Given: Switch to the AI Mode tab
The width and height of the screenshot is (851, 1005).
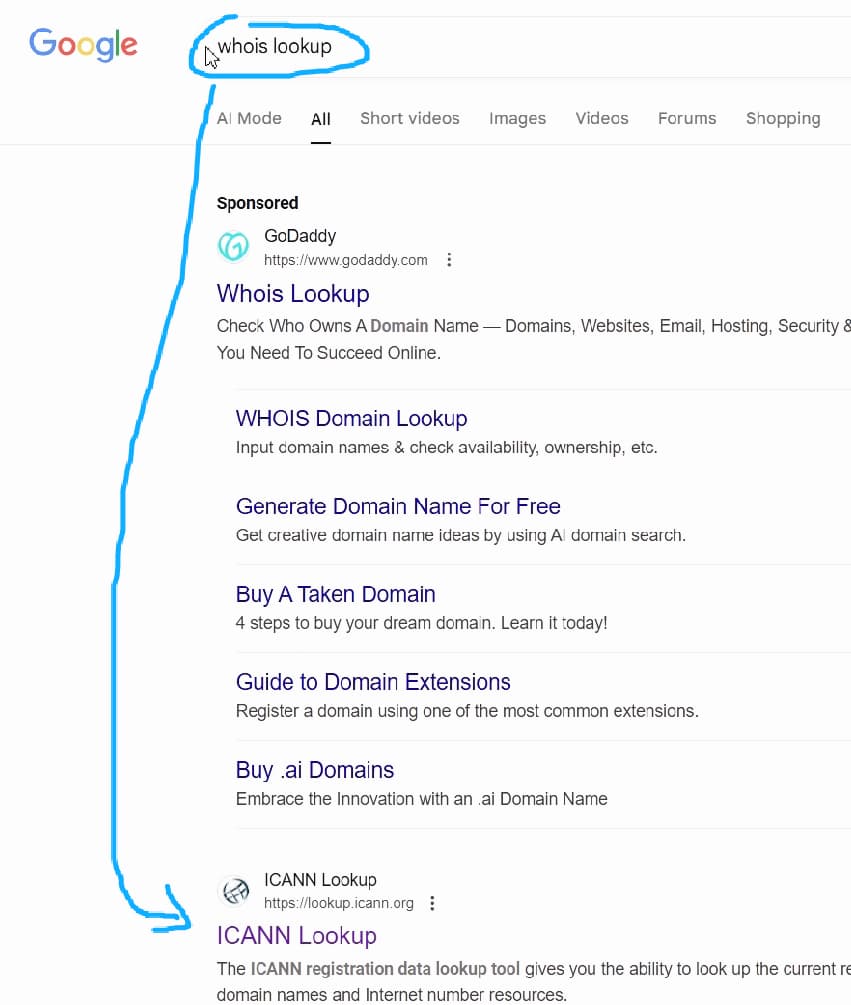Looking at the screenshot, I should click(249, 119).
